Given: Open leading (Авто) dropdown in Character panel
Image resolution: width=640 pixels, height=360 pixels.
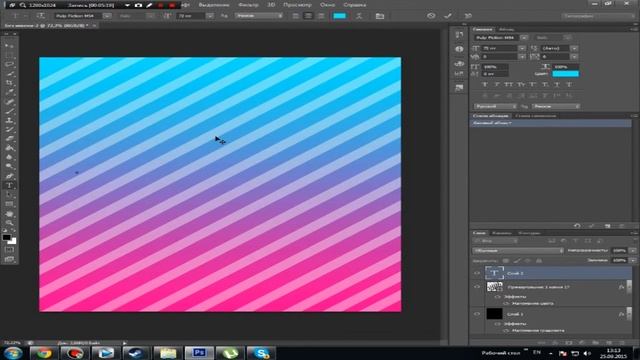Looking at the screenshot, I should click(x=574, y=48).
